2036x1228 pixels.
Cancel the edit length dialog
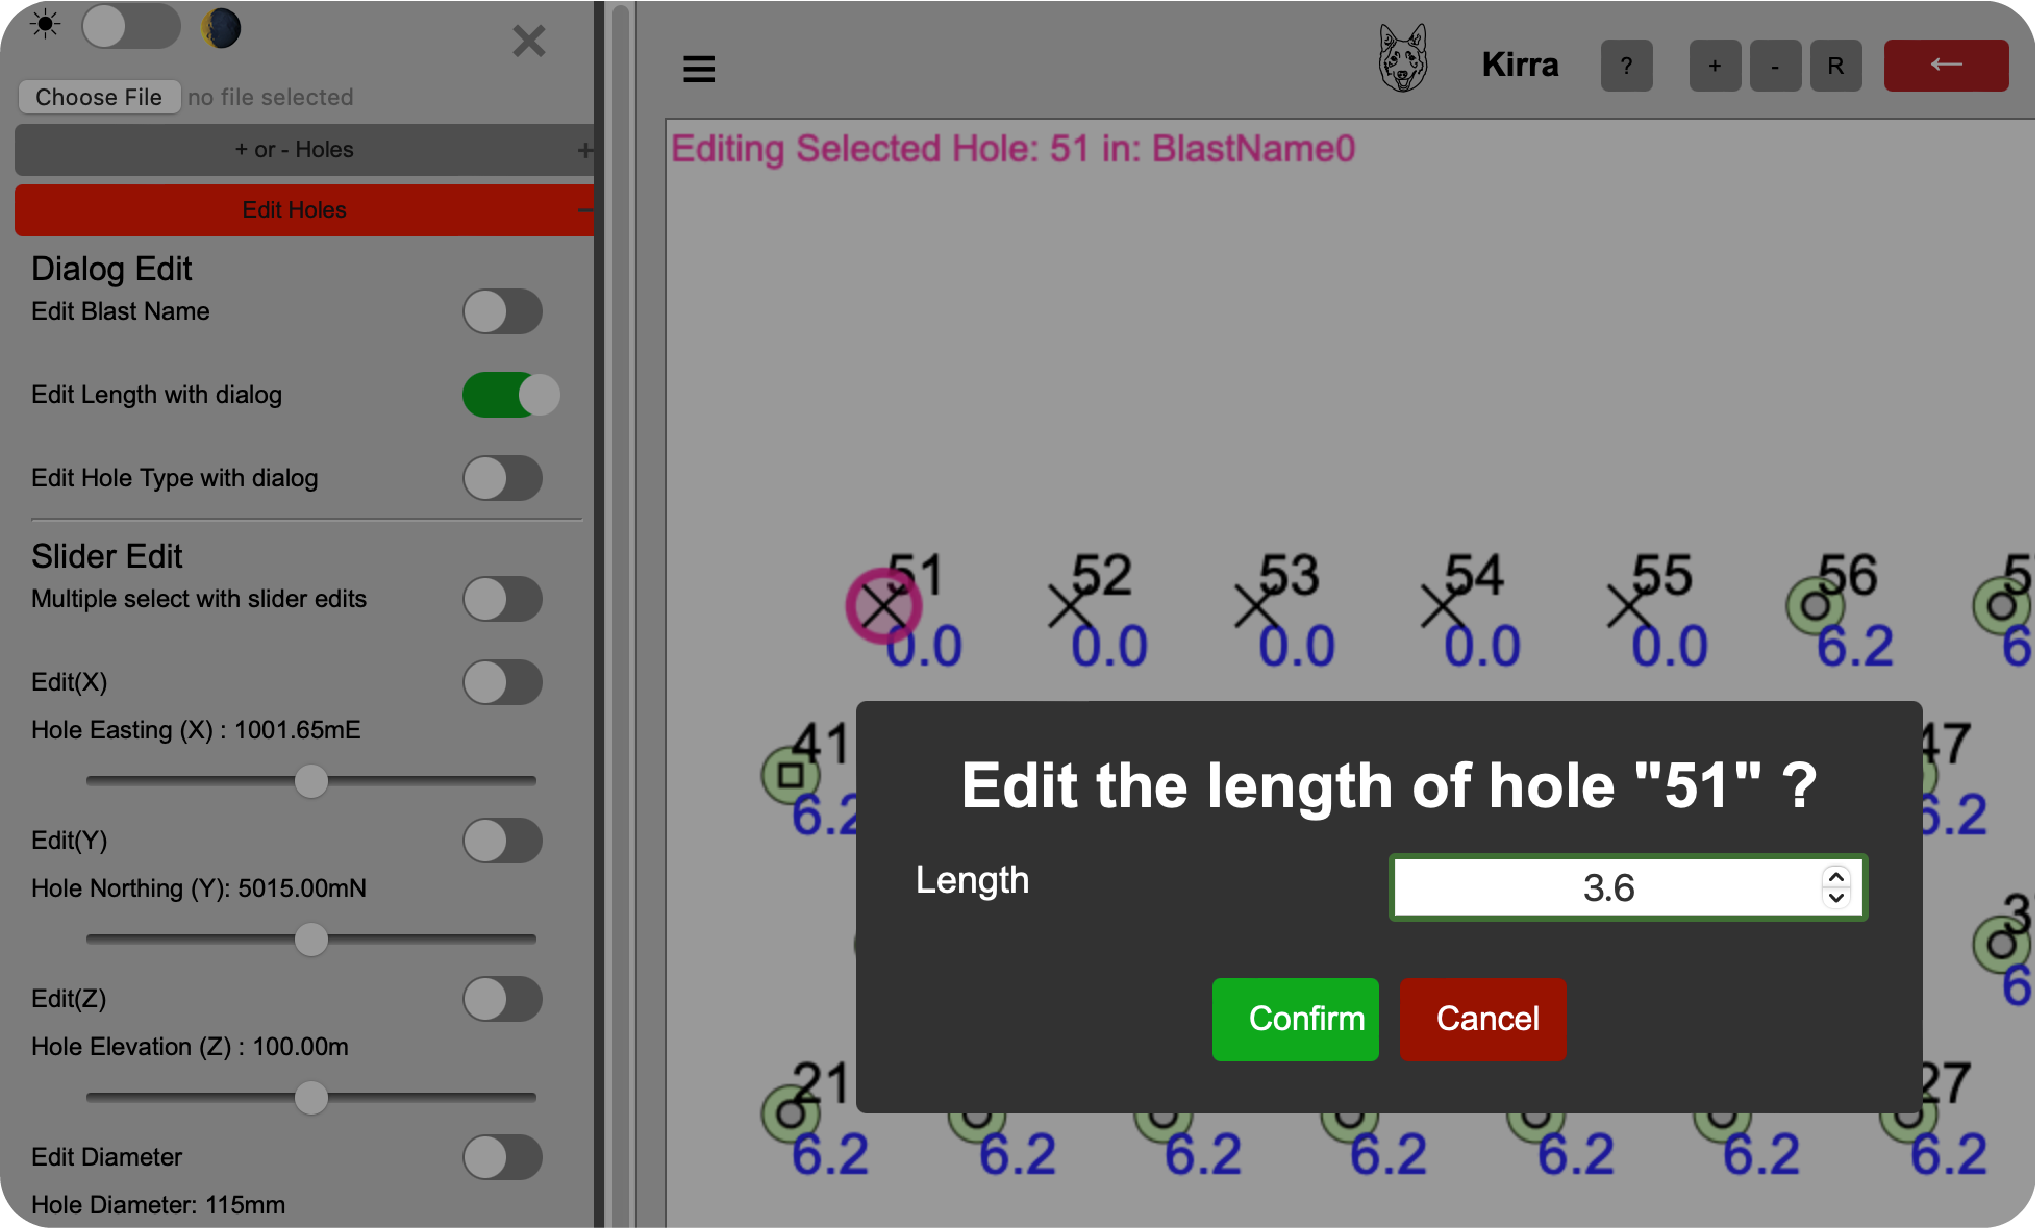point(1483,1019)
